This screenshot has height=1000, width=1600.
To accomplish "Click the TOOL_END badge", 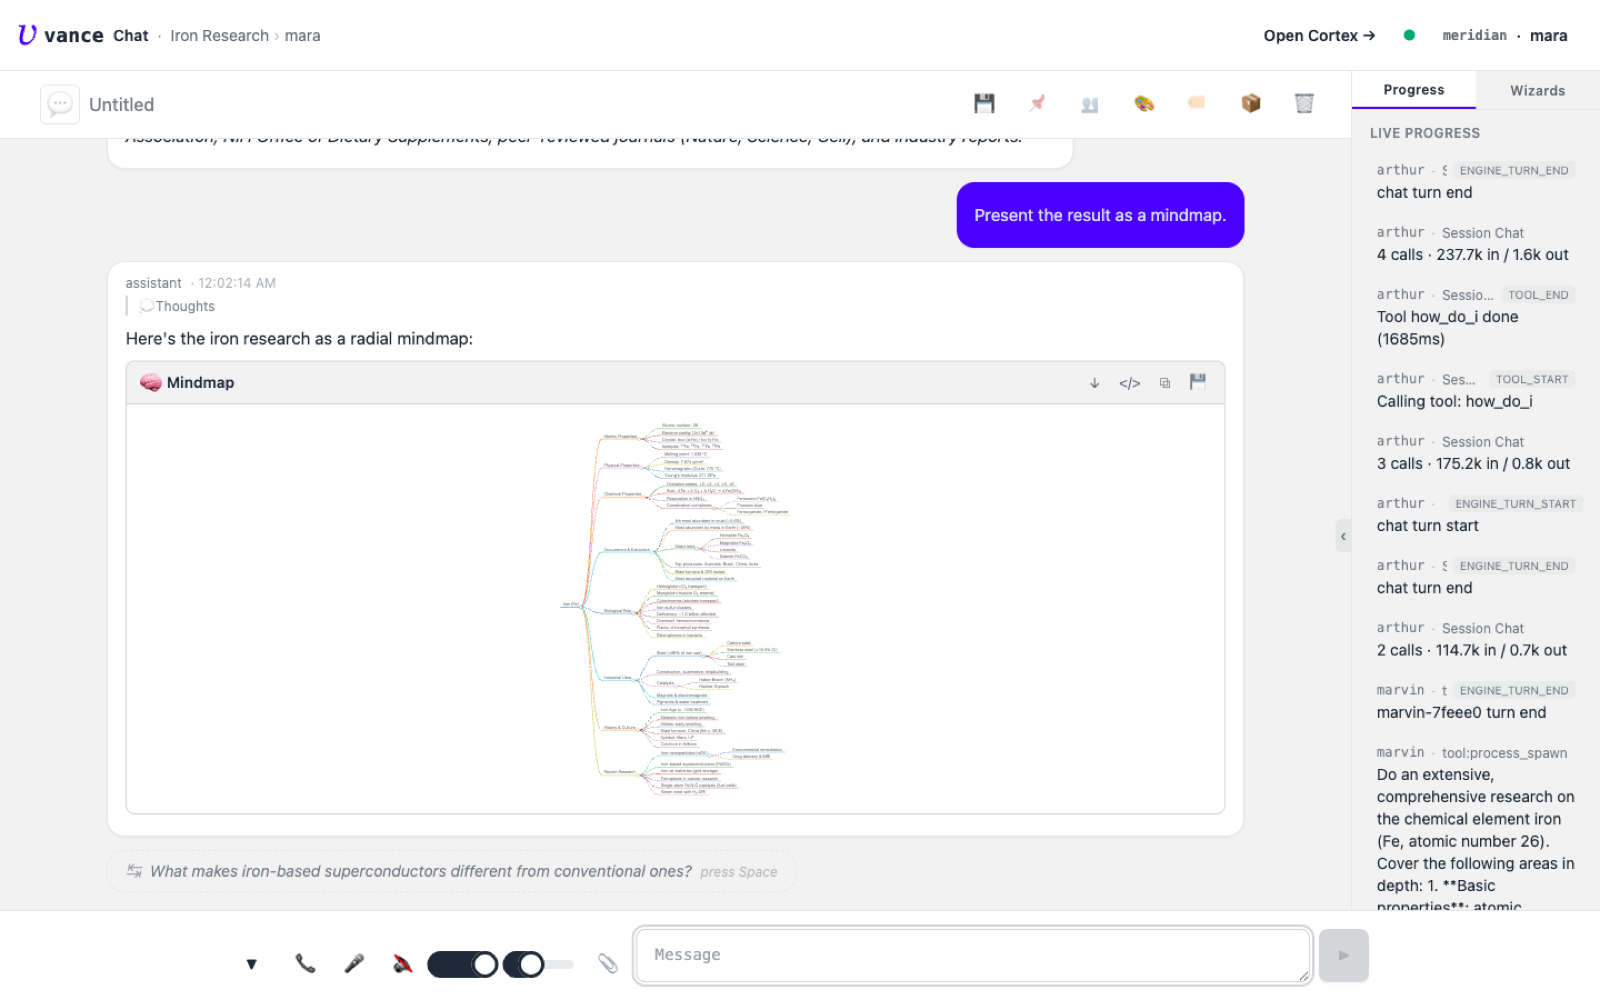I will (x=1538, y=295).
